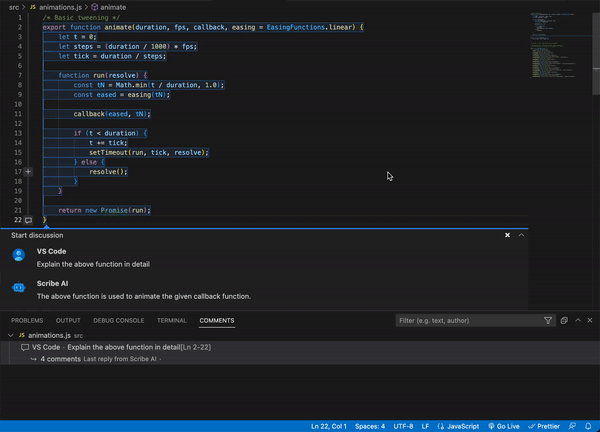The image size is (600, 432).
Task: Click 'Explain the above function in detail' comment
Action: pyautogui.click(x=93, y=264)
